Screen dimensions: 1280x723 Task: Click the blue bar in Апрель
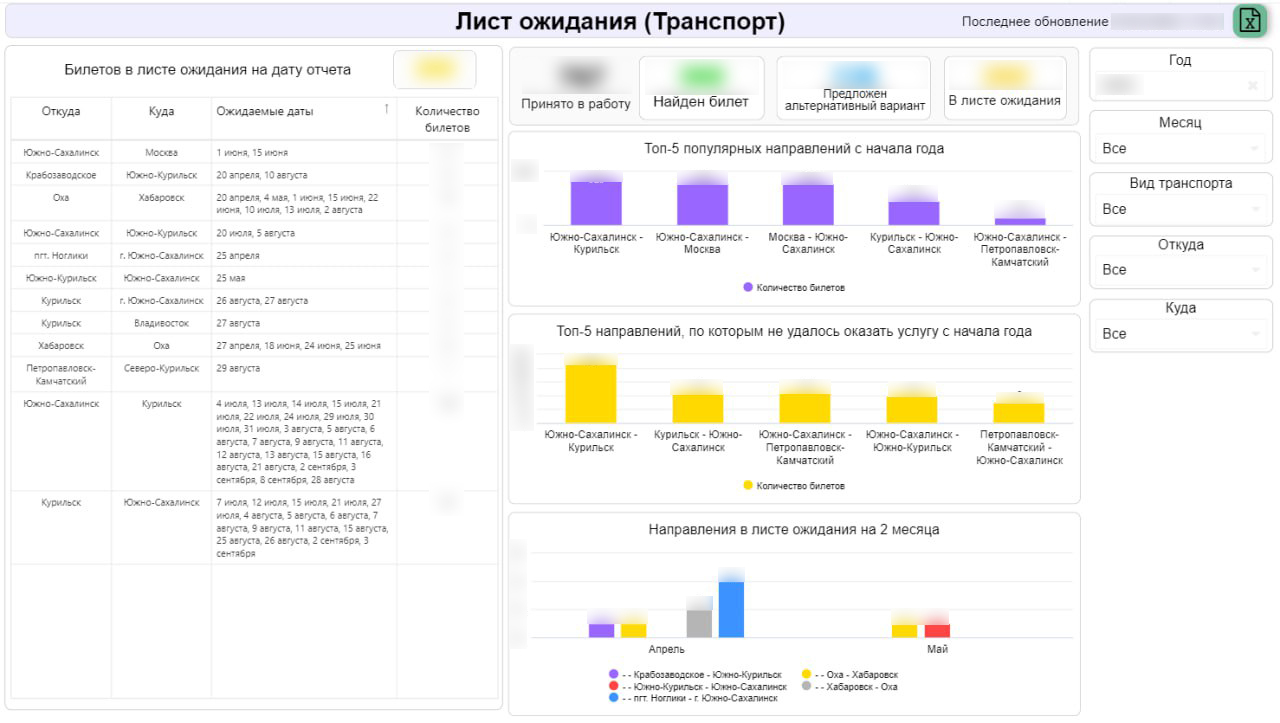point(731,609)
